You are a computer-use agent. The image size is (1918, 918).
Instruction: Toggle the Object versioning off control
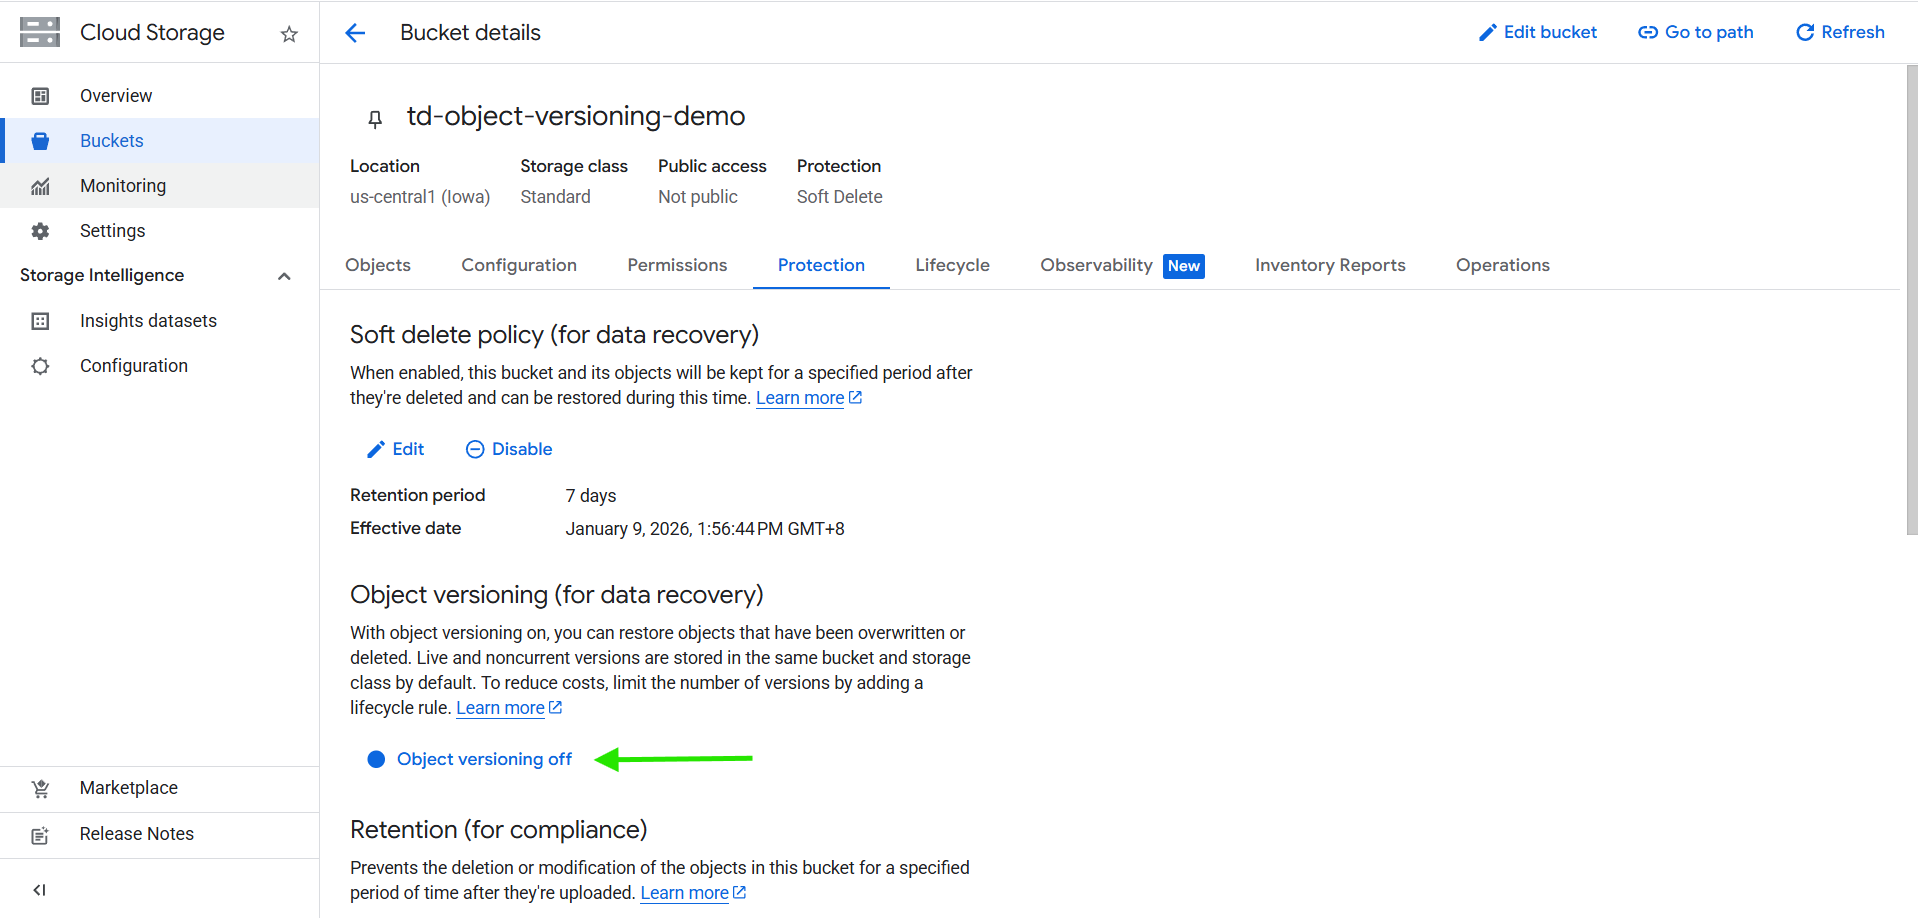tap(469, 759)
